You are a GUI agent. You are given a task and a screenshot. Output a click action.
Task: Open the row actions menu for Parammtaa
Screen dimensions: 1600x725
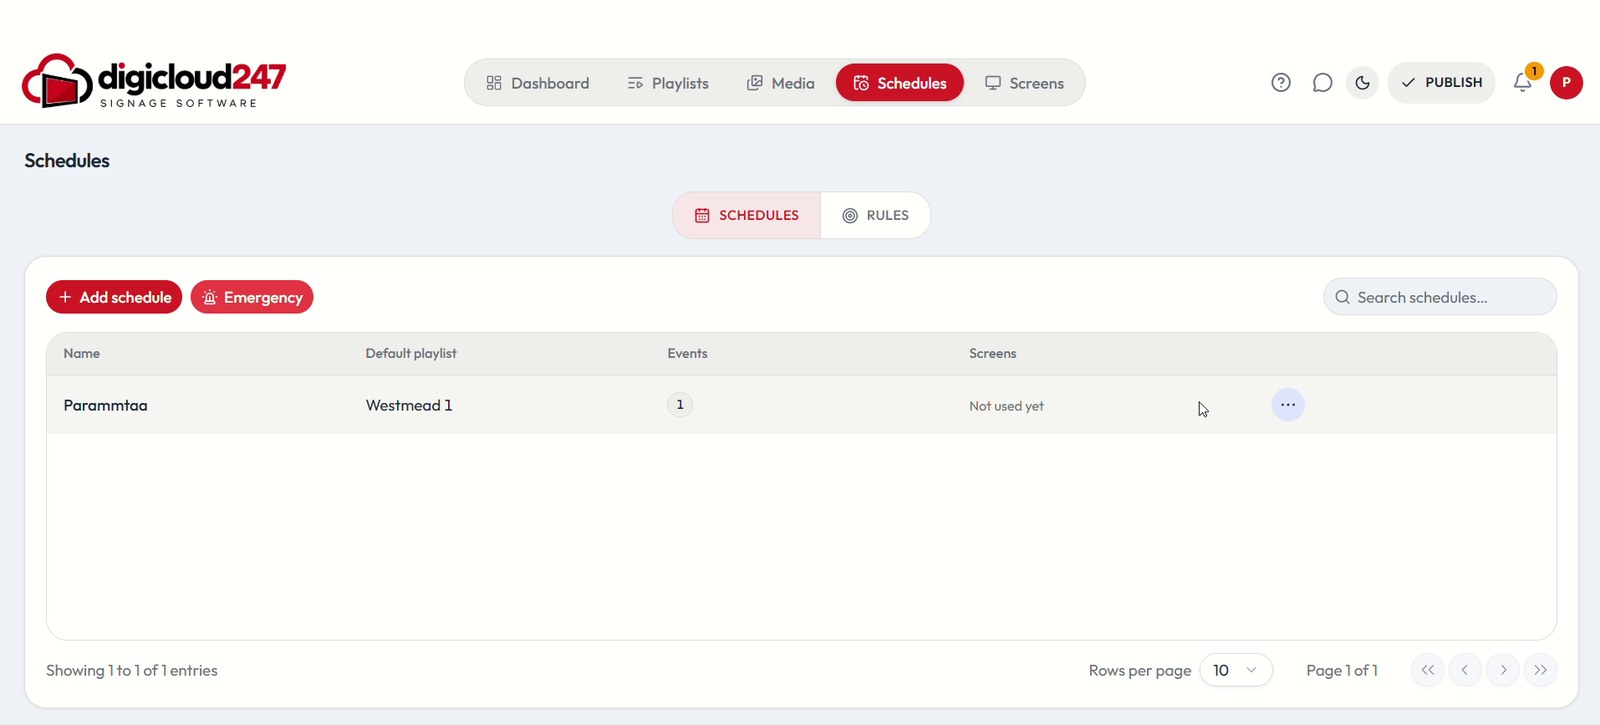click(x=1288, y=405)
